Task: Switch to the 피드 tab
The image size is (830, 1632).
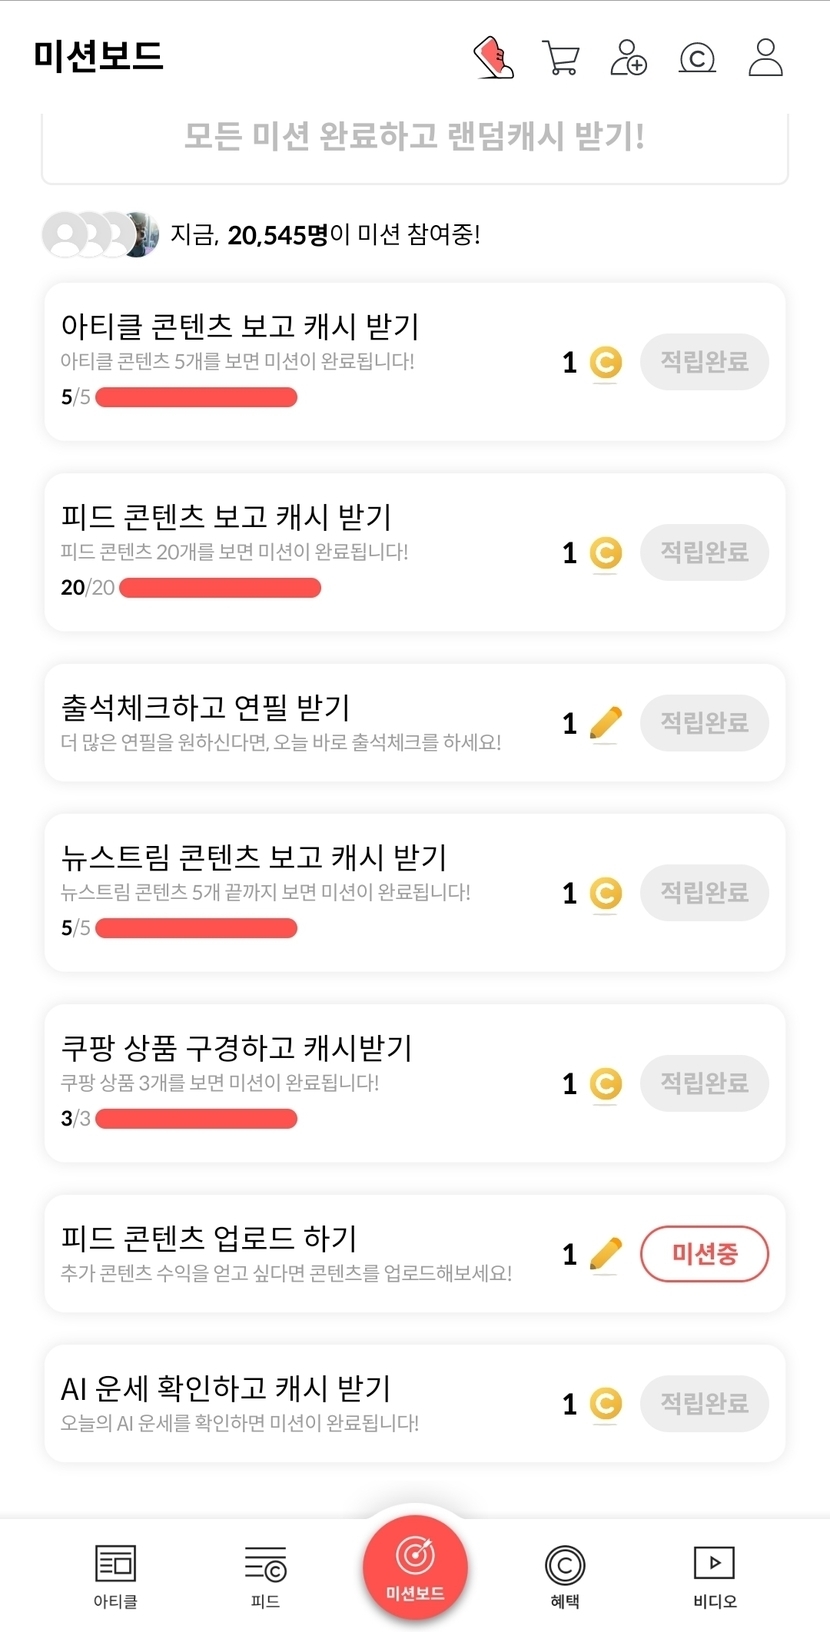Action: 265,1575
